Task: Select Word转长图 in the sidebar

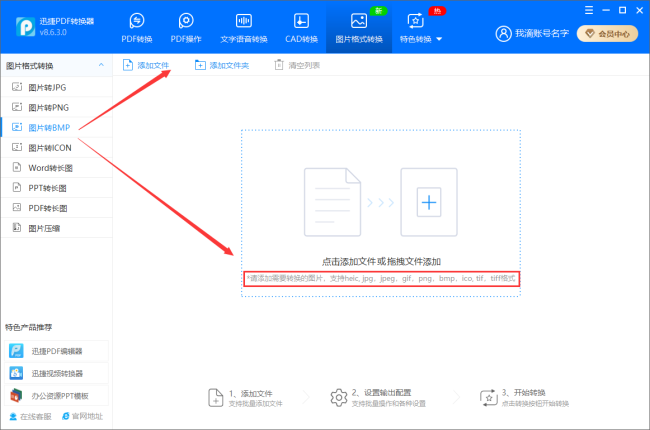Action: [x=57, y=168]
